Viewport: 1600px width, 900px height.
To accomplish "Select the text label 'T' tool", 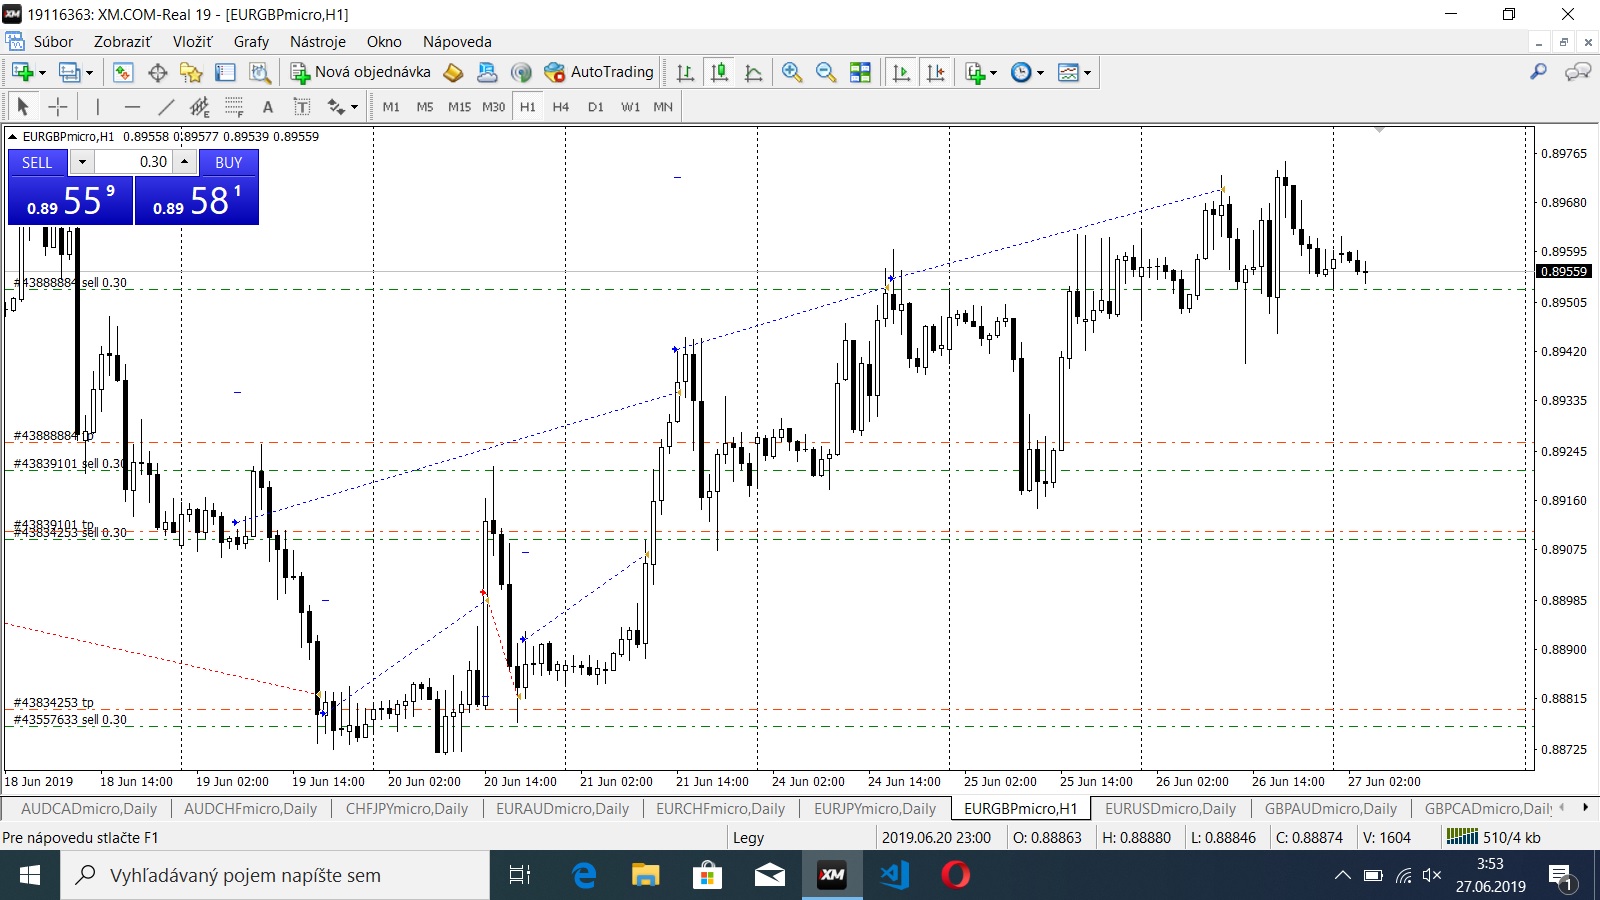I will pos(302,106).
